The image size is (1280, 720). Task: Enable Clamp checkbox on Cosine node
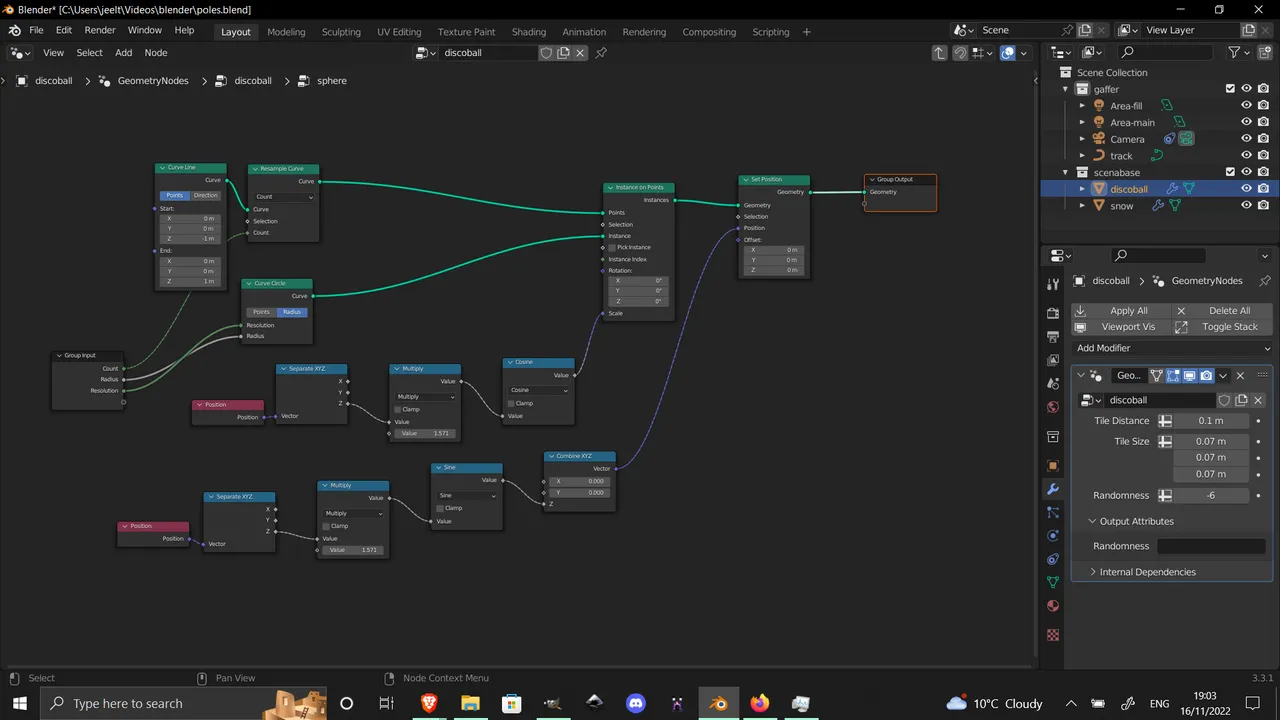[511, 403]
